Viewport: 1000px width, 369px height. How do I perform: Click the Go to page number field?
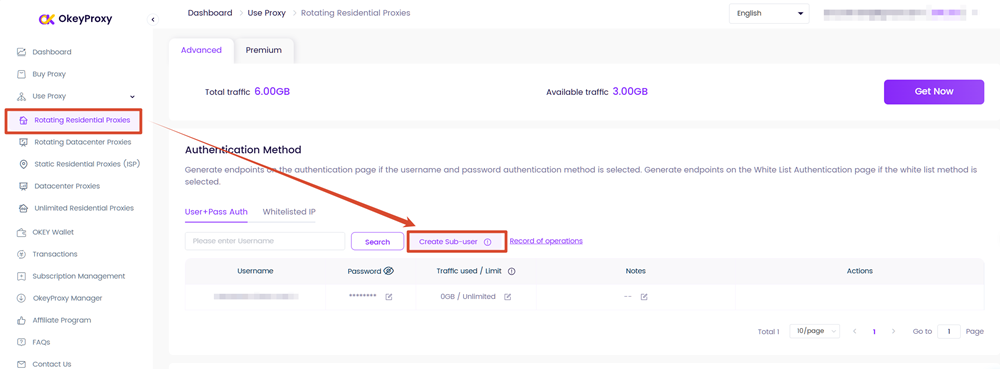click(949, 331)
